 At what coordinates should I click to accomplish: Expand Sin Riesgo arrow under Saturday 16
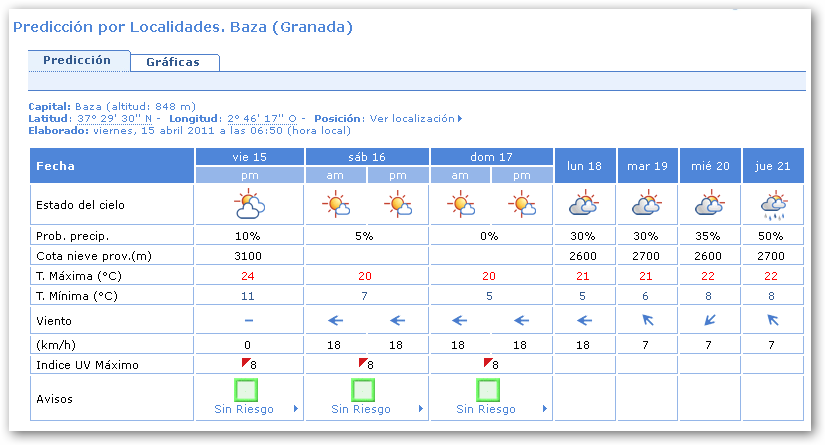(419, 409)
